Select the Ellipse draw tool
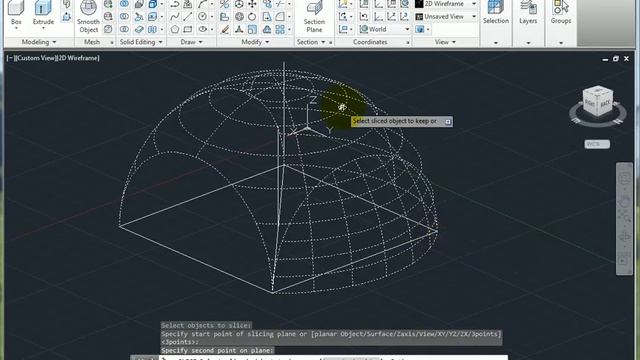The width and height of the screenshot is (640, 360). pyautogui.click(x=202, y=29)
